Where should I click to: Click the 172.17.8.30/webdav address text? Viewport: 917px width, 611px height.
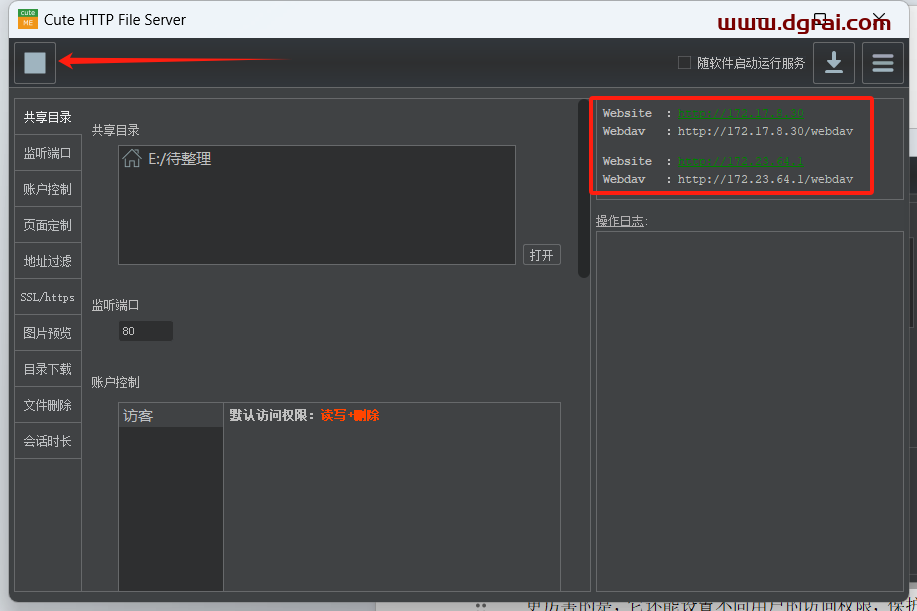765,131
